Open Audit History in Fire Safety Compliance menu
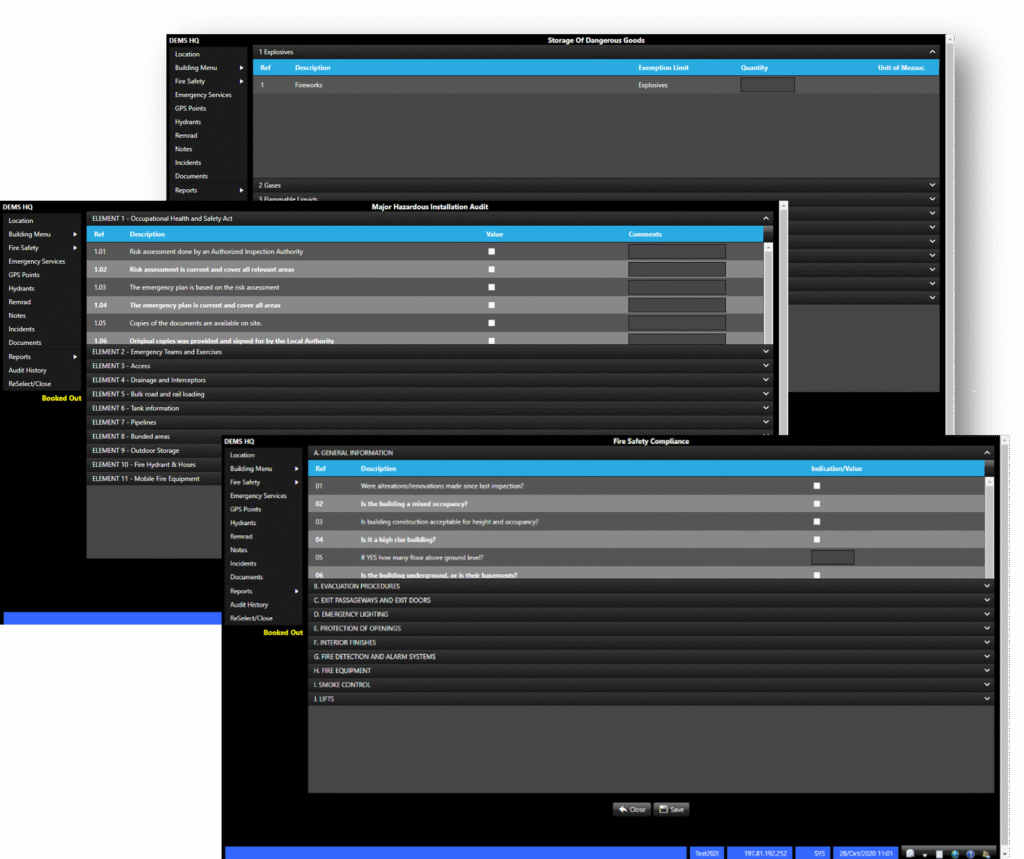 tap(249, 605)
